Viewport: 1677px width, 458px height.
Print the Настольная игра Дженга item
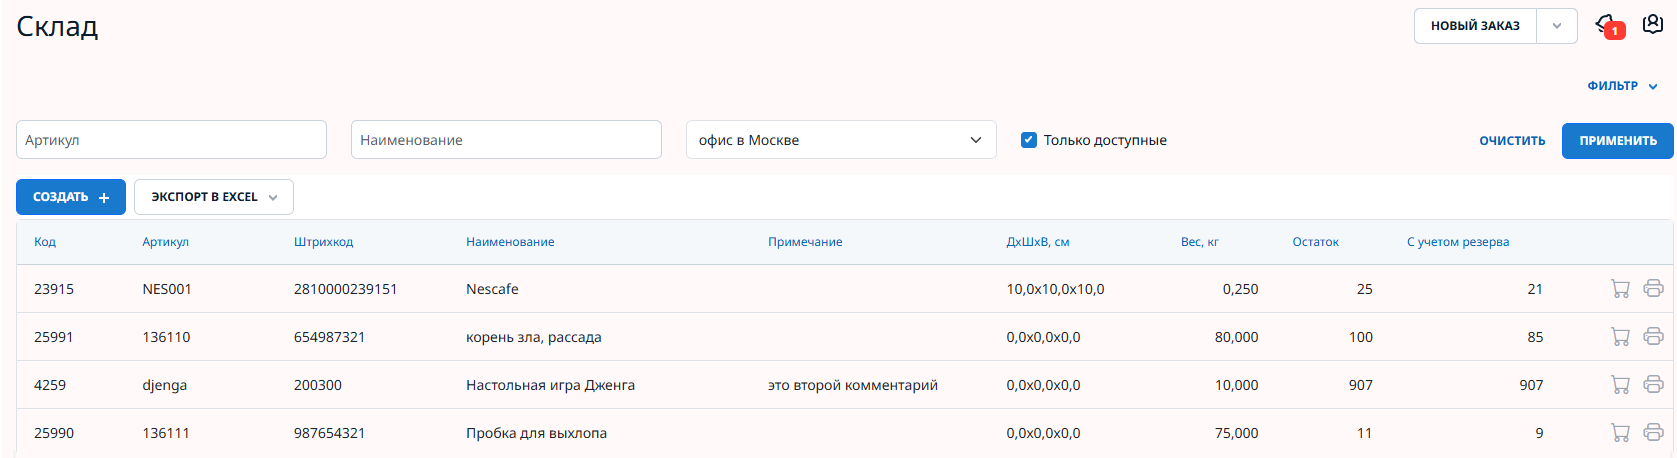(1653, 385)
